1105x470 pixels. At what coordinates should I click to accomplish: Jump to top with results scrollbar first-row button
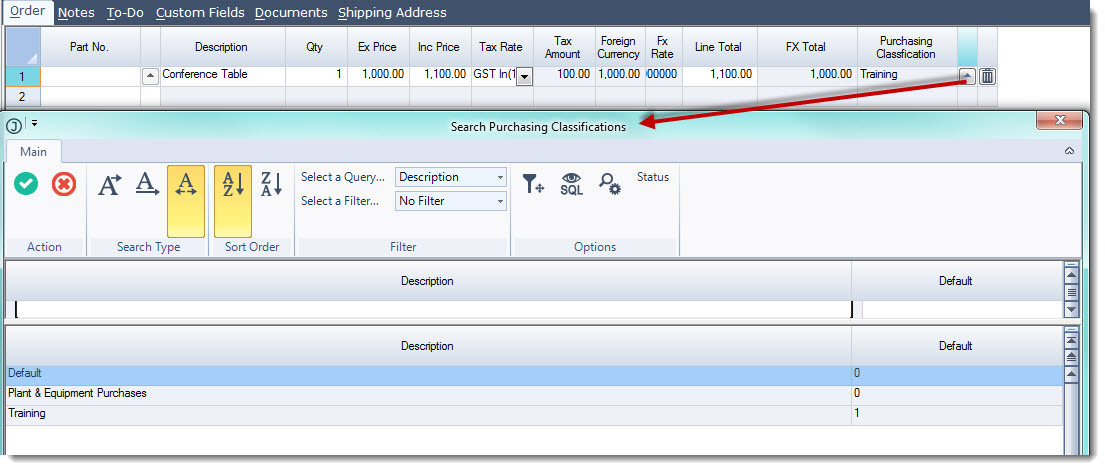(1072, 340)
